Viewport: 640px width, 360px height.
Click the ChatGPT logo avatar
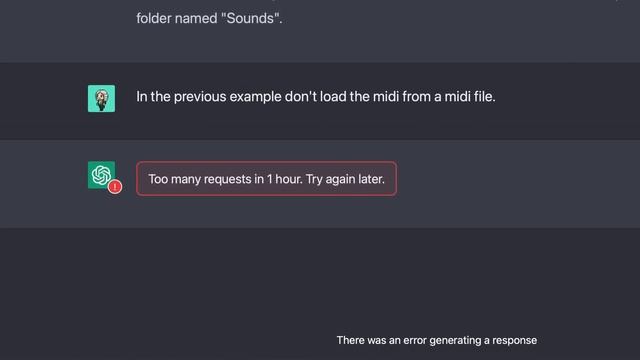(x=101, y=175)
